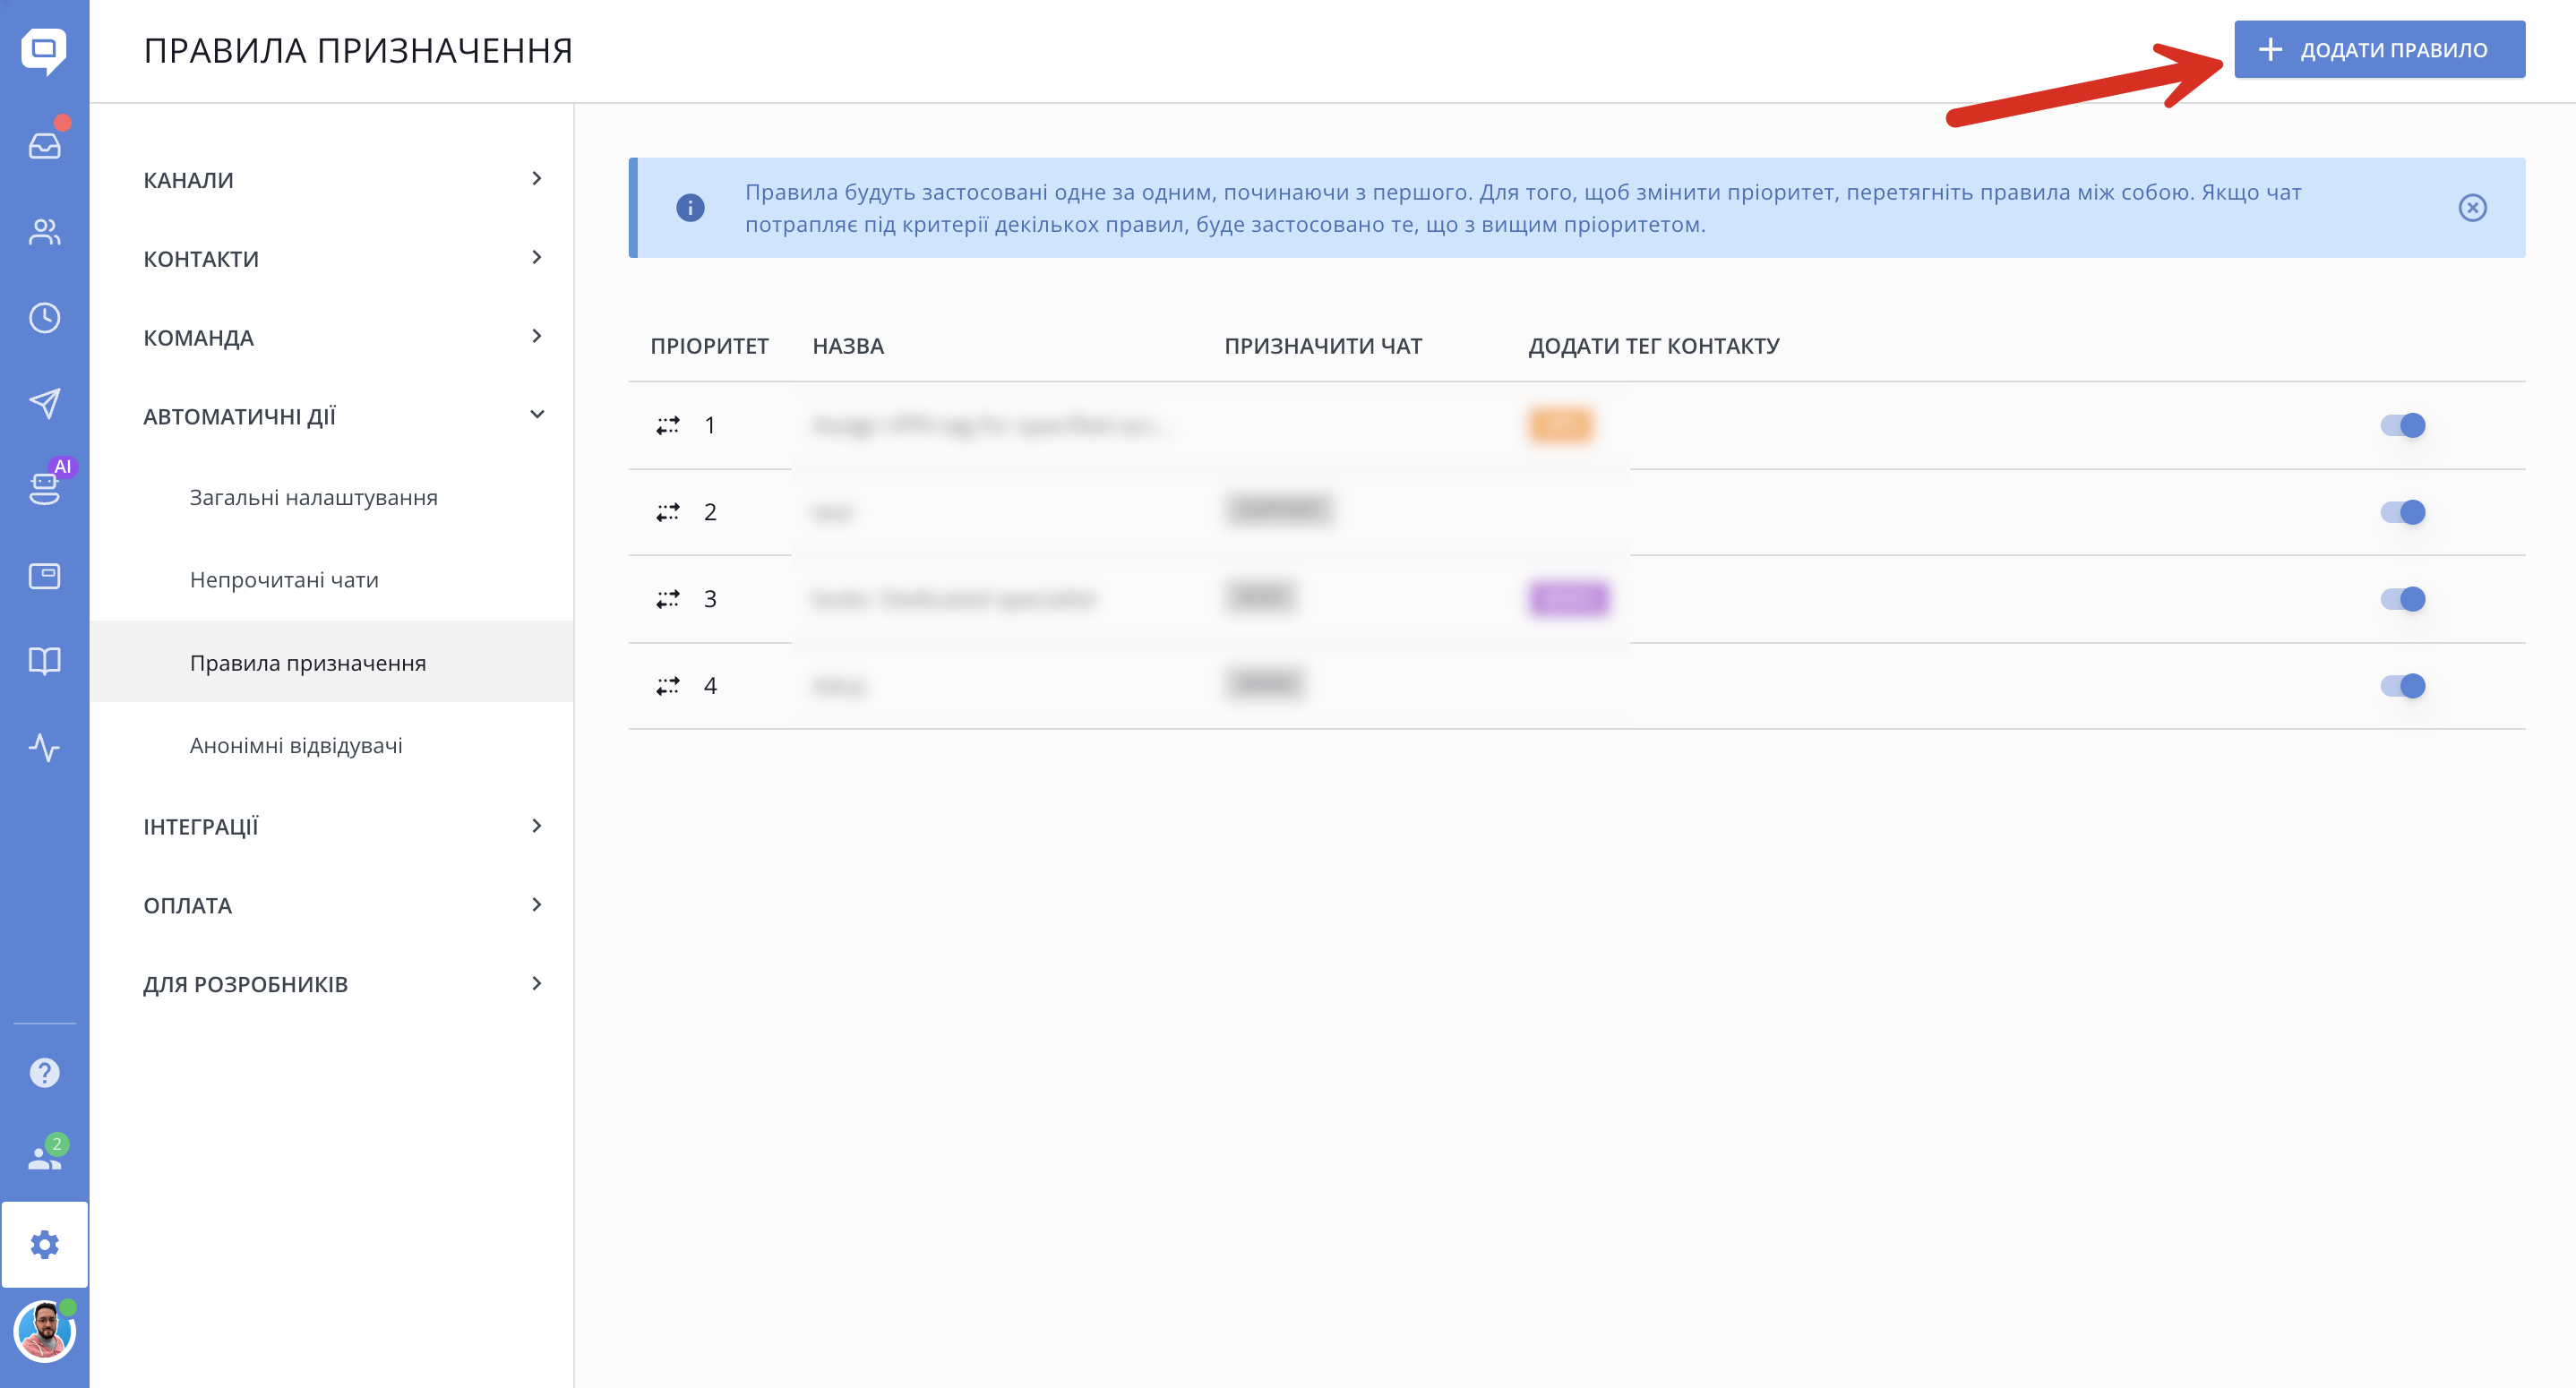Screen dimensions: 2576x1388
Task: Open the contacts people icon
Action: (x=44, y=232)
